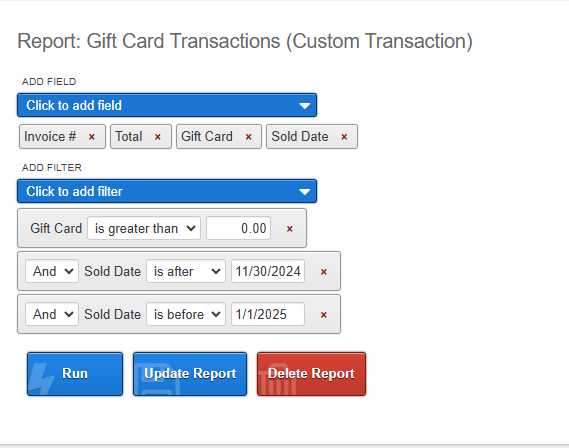Screen dimensions: 569x448
Task: Click the 11/30/2024 date field
Action: click(268, 271)
